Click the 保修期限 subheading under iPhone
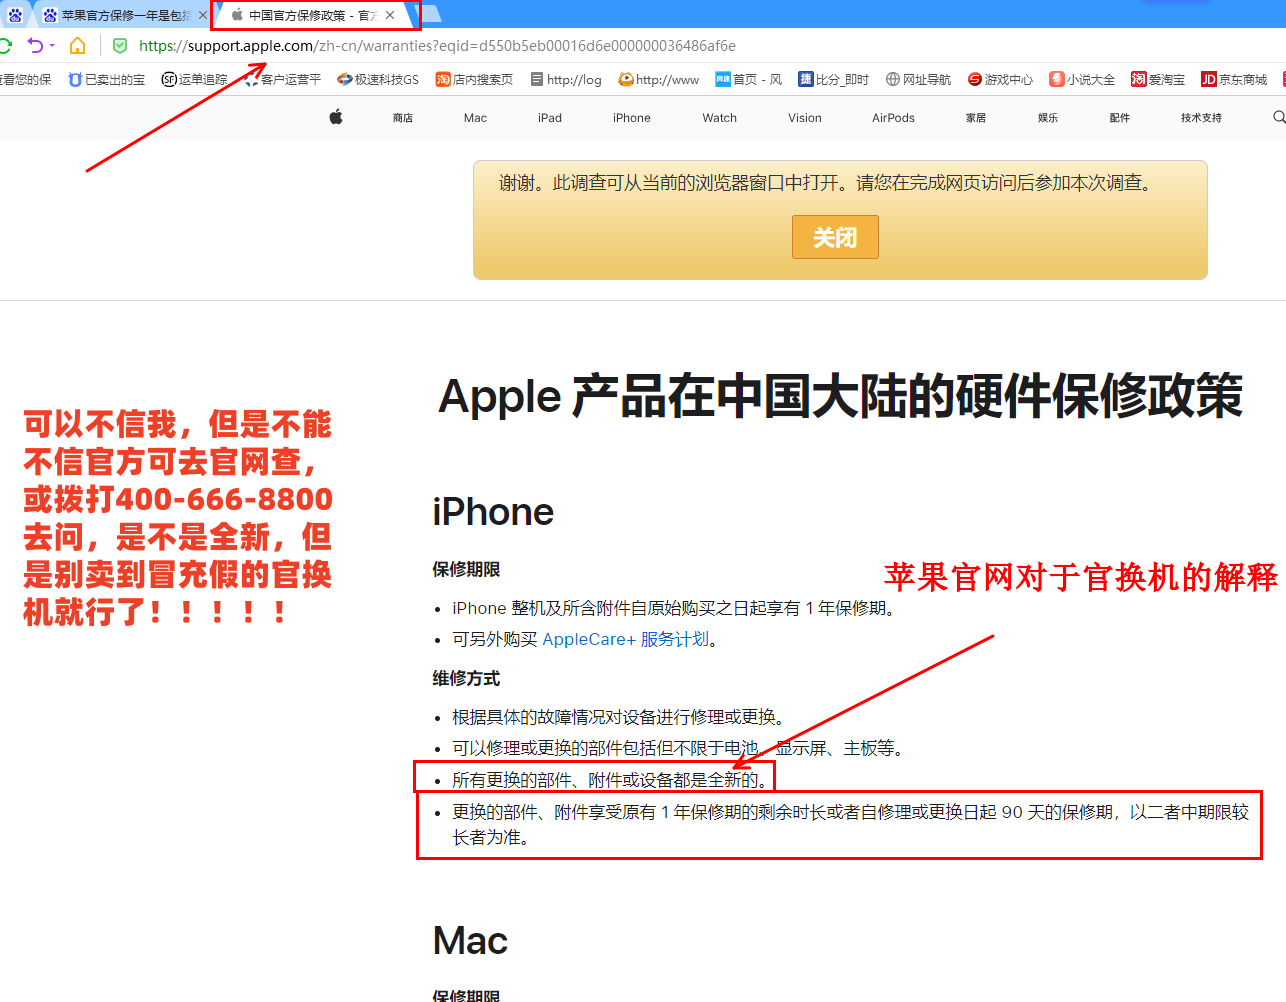1286x1002 pixels. [466, 569]
